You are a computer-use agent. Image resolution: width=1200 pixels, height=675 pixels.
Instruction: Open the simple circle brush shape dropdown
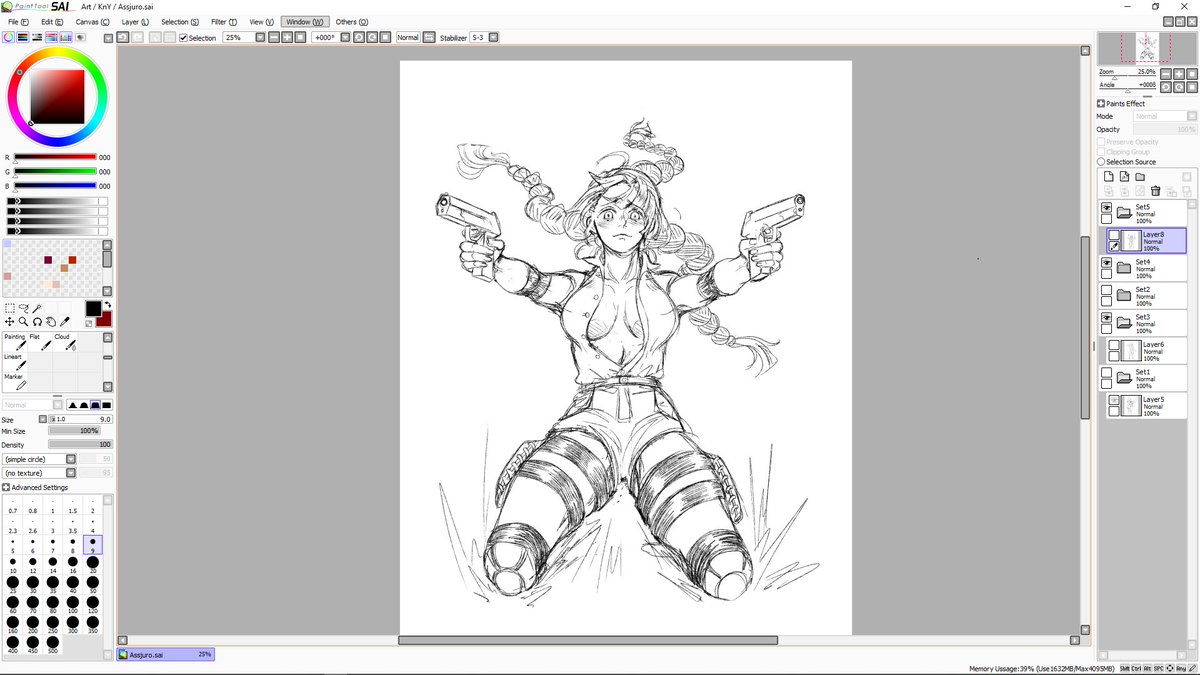click(71, 459)
